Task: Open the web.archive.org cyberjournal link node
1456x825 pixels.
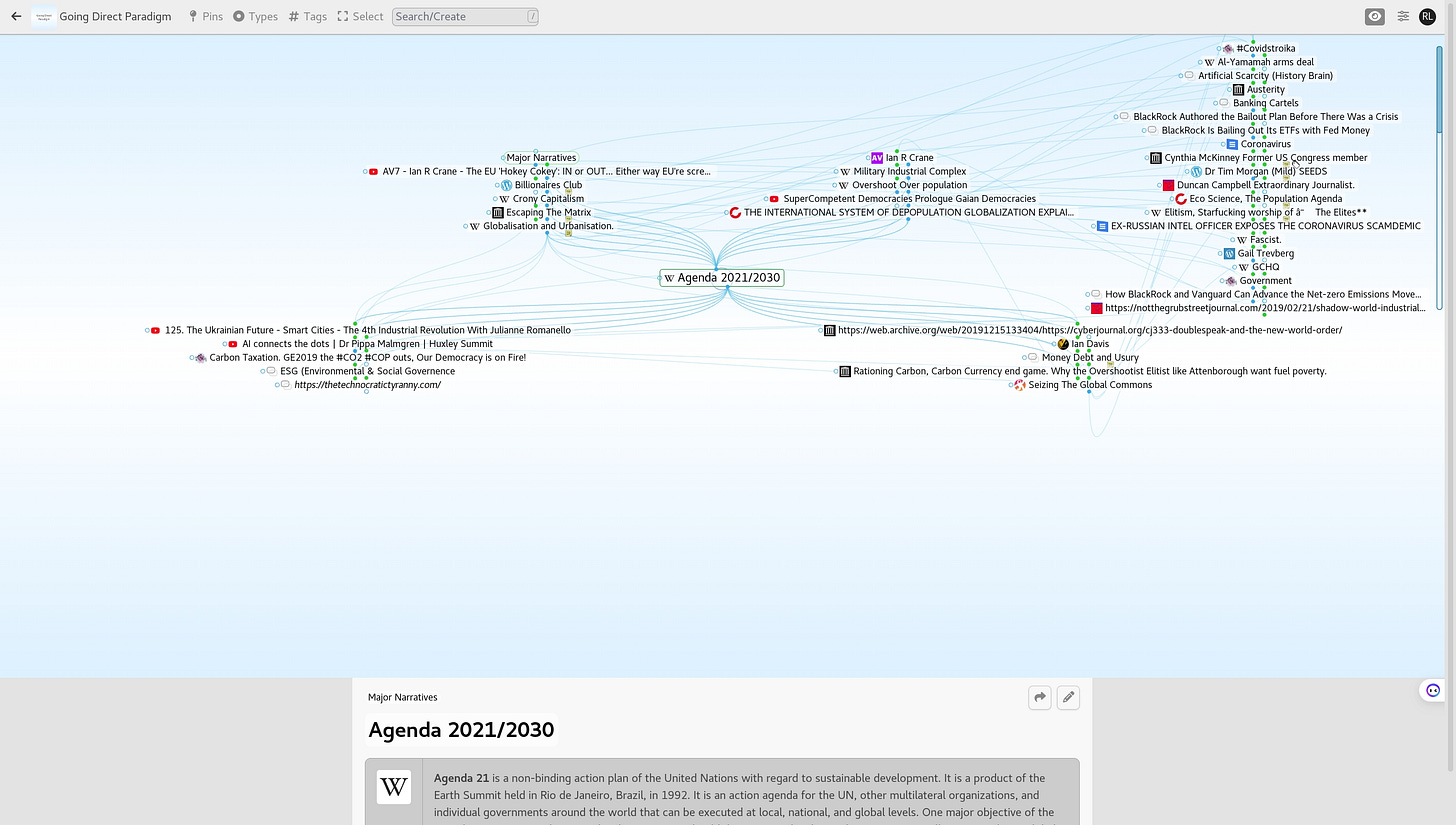Action: pyautogui.click(x=1083, y=330)
